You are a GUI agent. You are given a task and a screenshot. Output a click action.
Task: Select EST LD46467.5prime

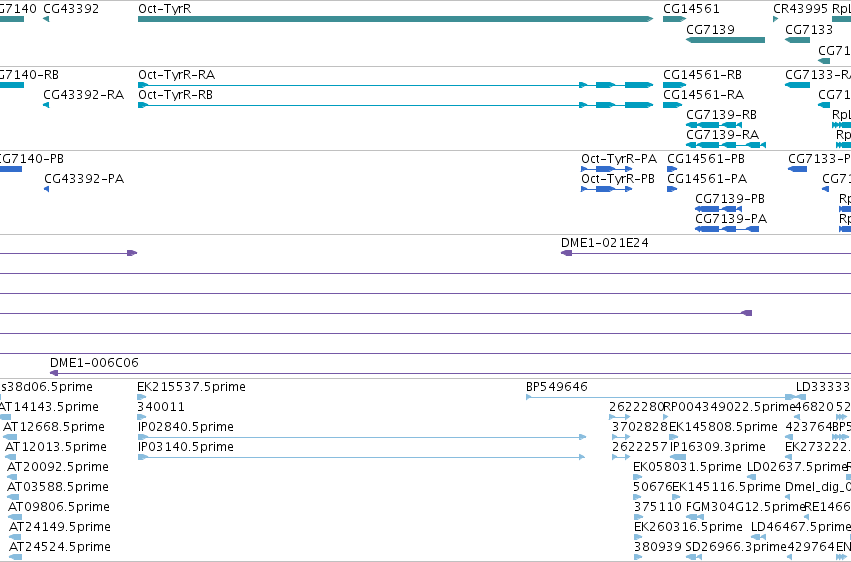tap(759, 537)
